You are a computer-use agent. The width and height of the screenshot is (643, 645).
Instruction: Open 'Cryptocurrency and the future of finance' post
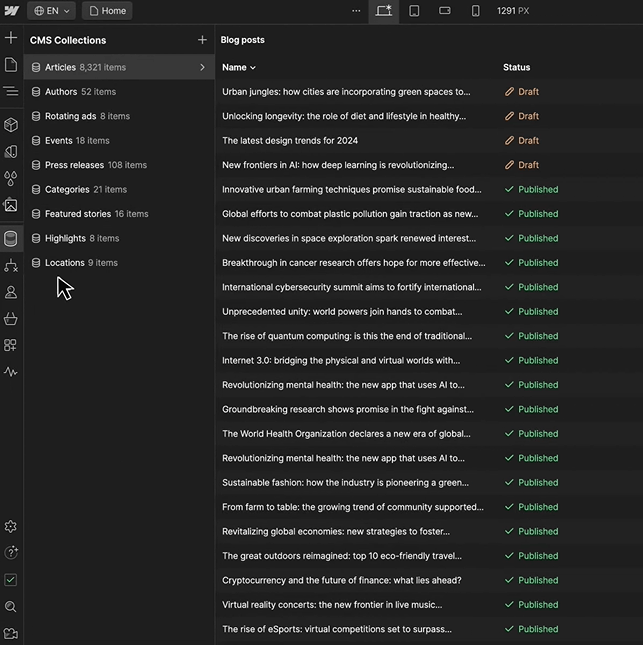point(342,580)
